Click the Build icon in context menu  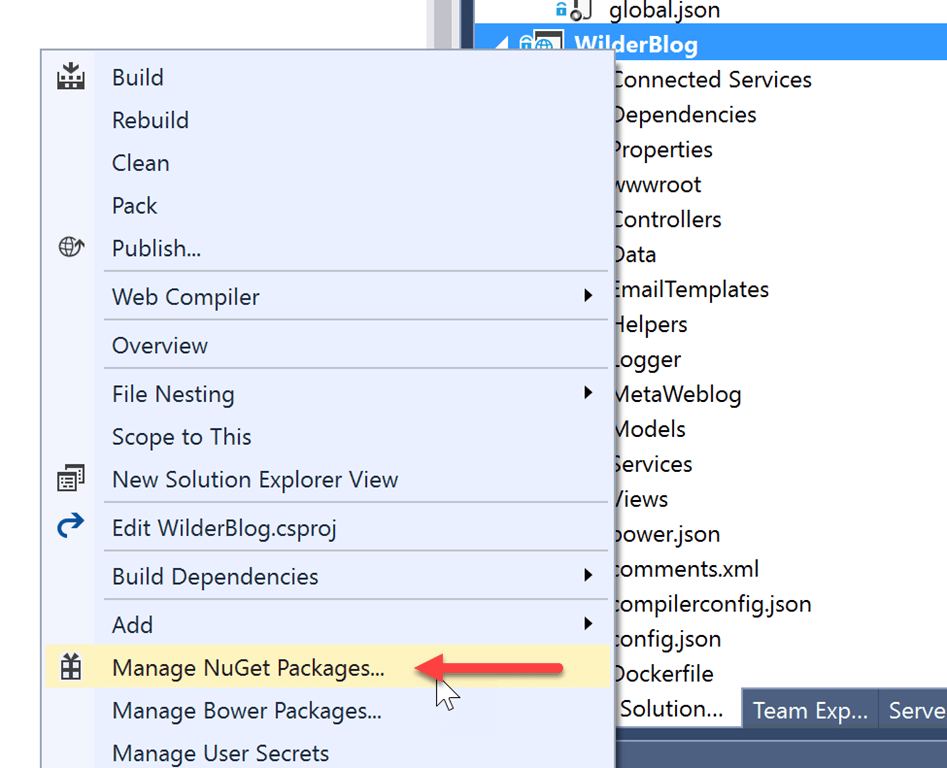(x=70, y=77)
